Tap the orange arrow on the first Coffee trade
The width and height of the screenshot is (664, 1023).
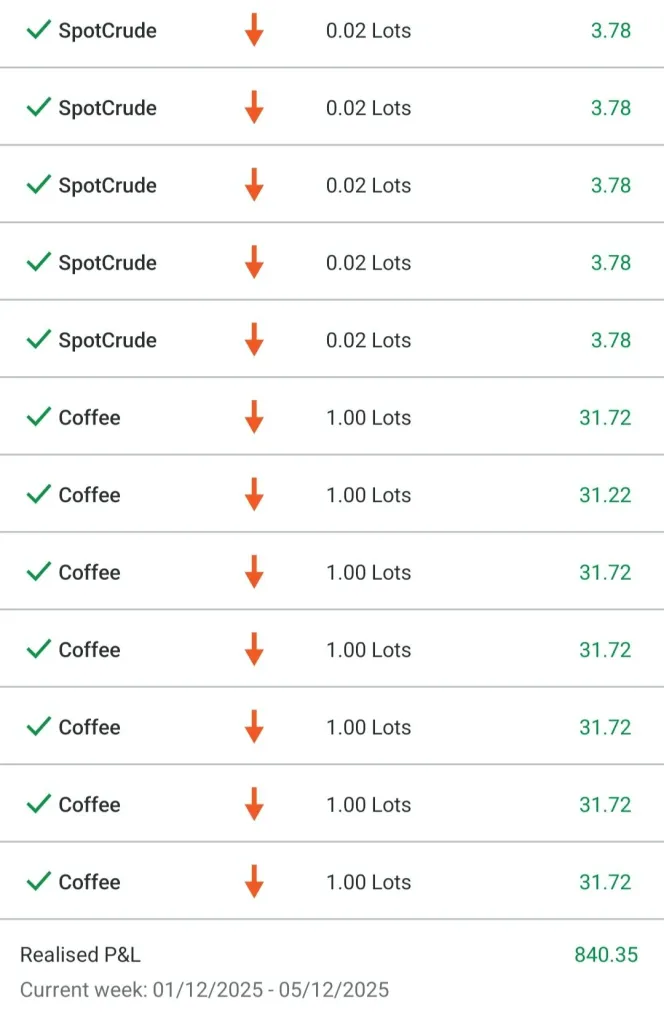254,417
